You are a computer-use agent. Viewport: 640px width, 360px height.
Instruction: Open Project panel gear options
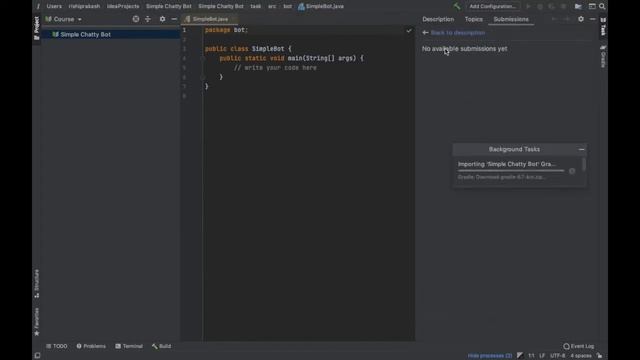tap(162, 19)
